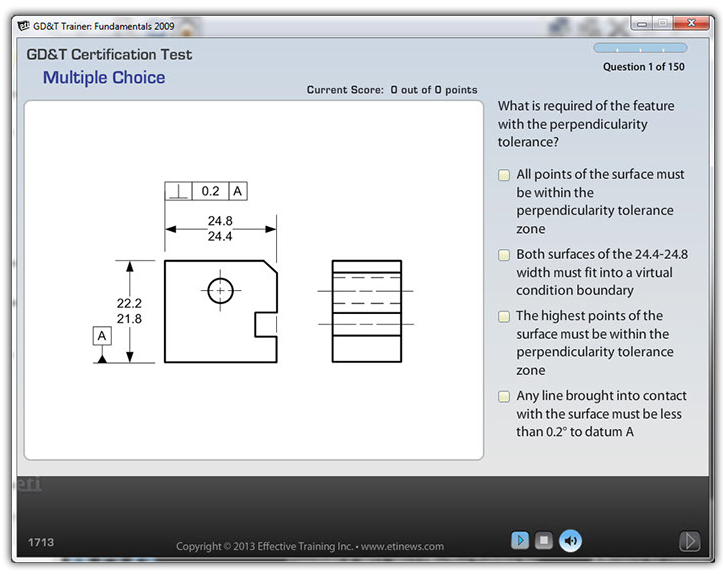This screenshot has height=574, width=723.
Task: Click the perpendicularity 0.2 A feature control frame
Action: pos(207,190)
